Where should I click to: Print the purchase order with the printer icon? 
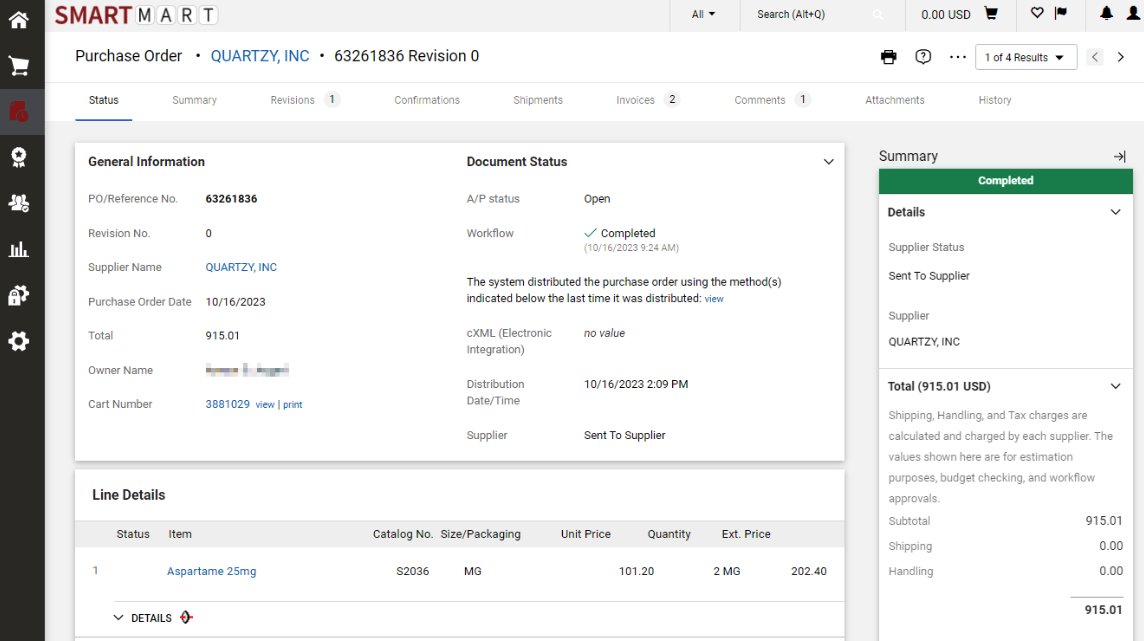click(x=888, y=57)
